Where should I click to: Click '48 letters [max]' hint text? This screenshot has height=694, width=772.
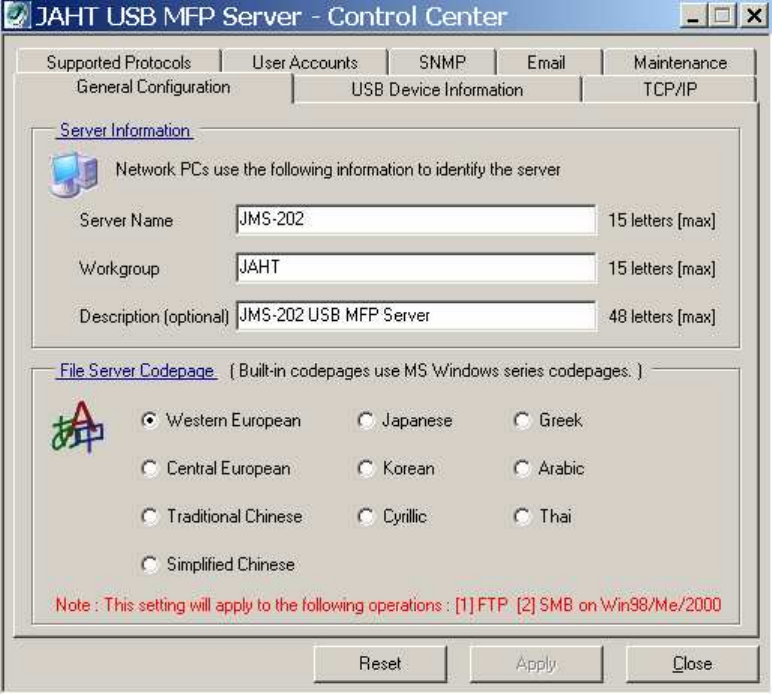click(662, 316)
